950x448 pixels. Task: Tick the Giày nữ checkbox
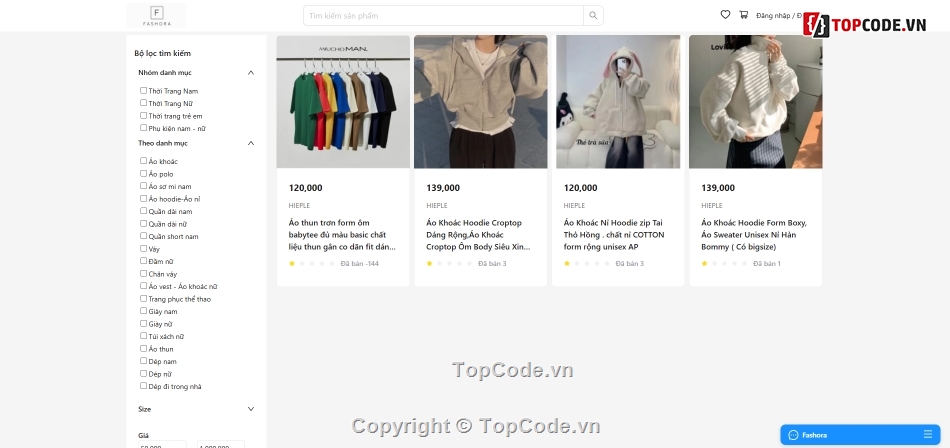pos(144,323)
